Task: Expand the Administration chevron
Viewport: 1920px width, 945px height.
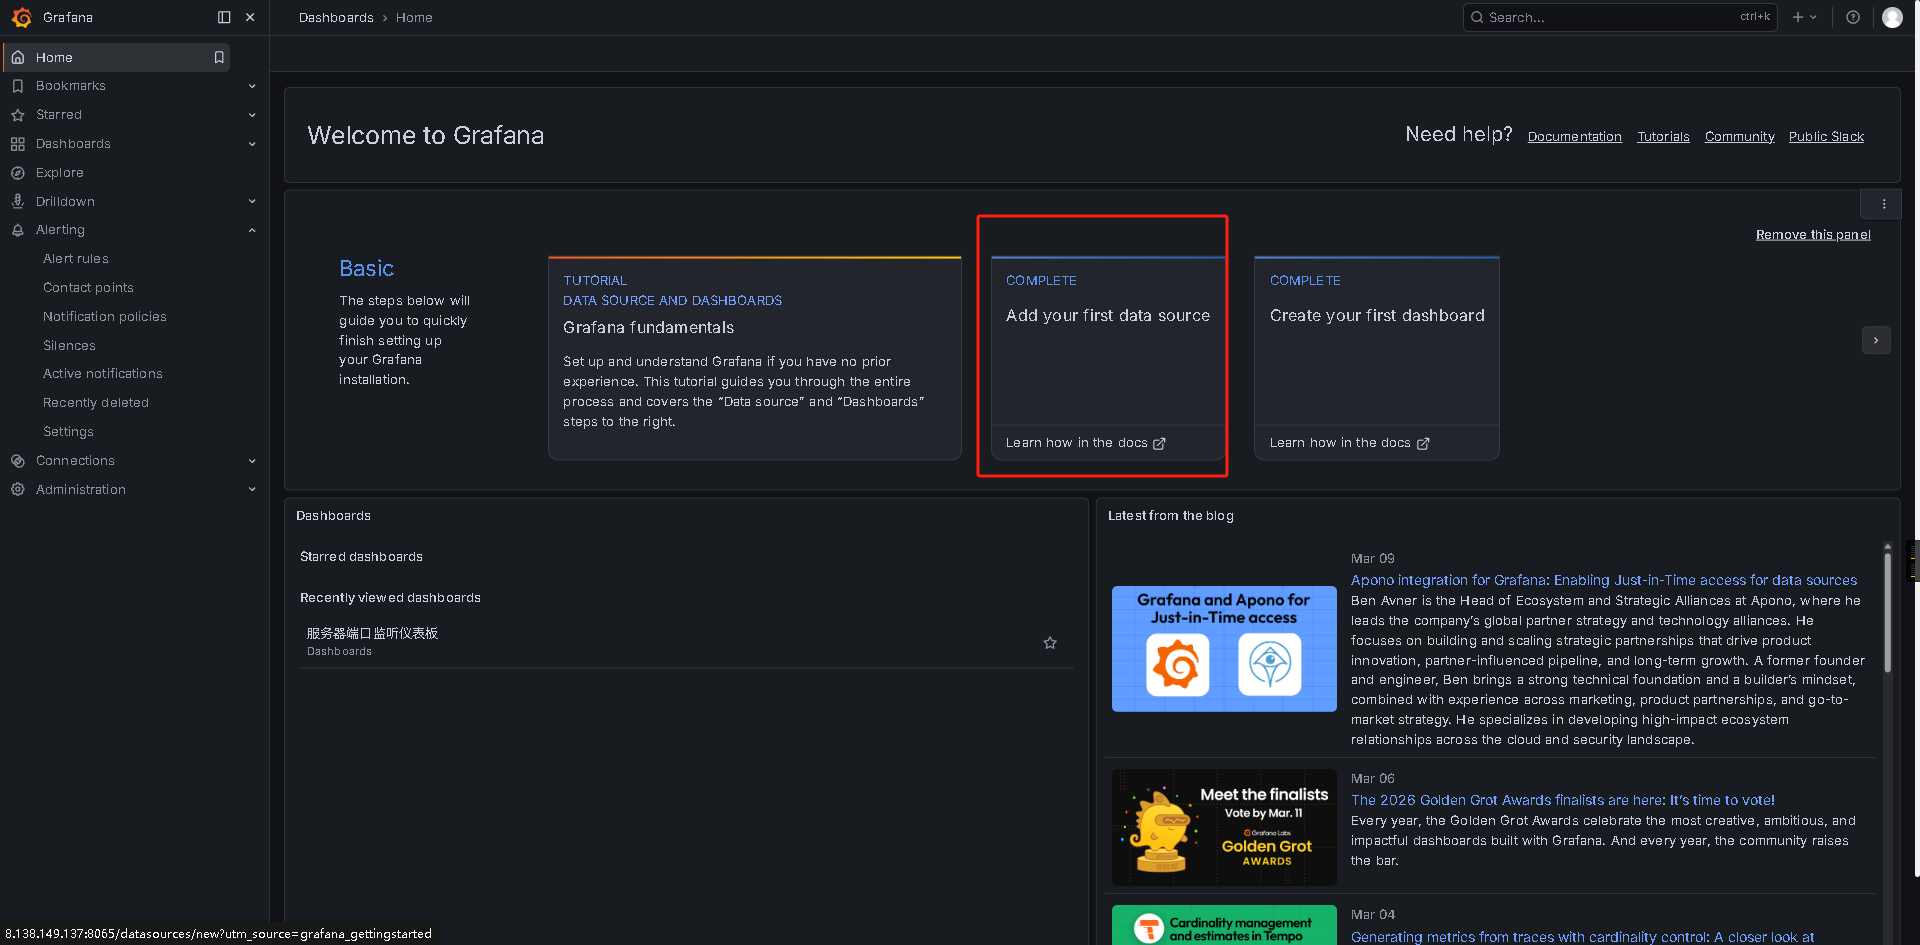Action: point(252,490)
